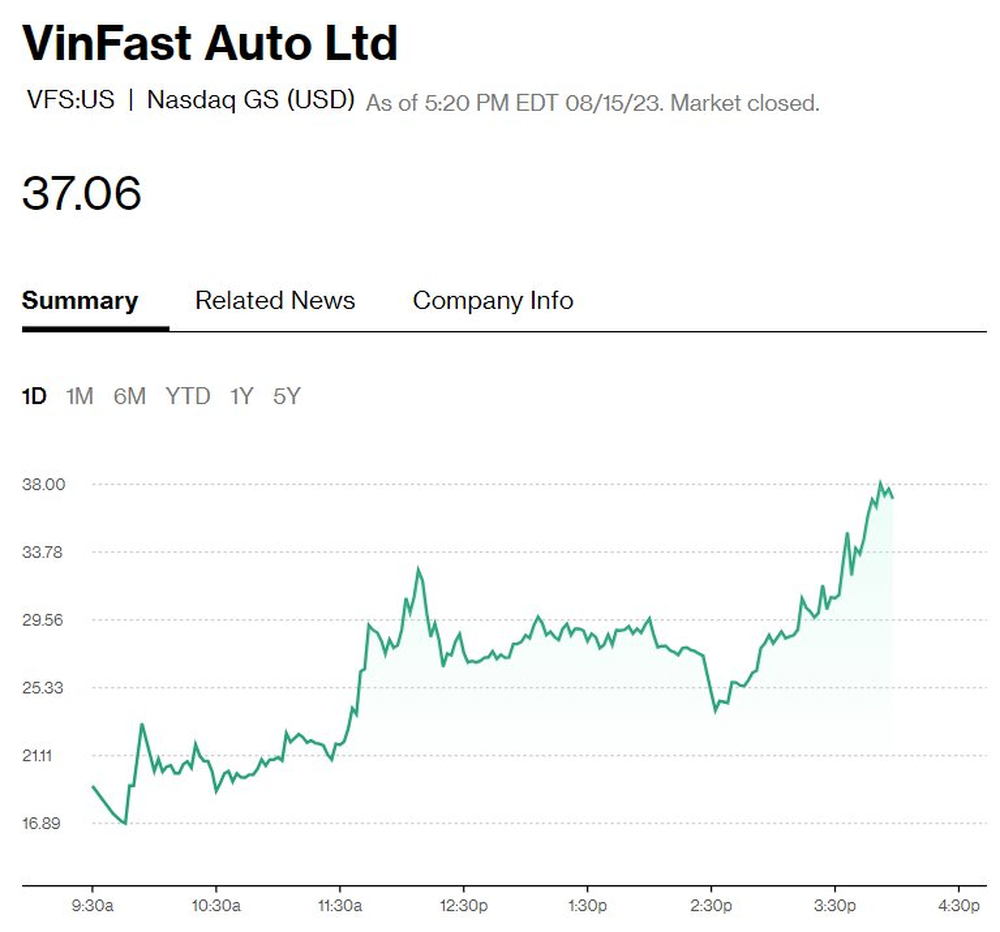Click the chart's highest peak near 38.00
The image size is (1000, 932).
click(x=881, y=483)
